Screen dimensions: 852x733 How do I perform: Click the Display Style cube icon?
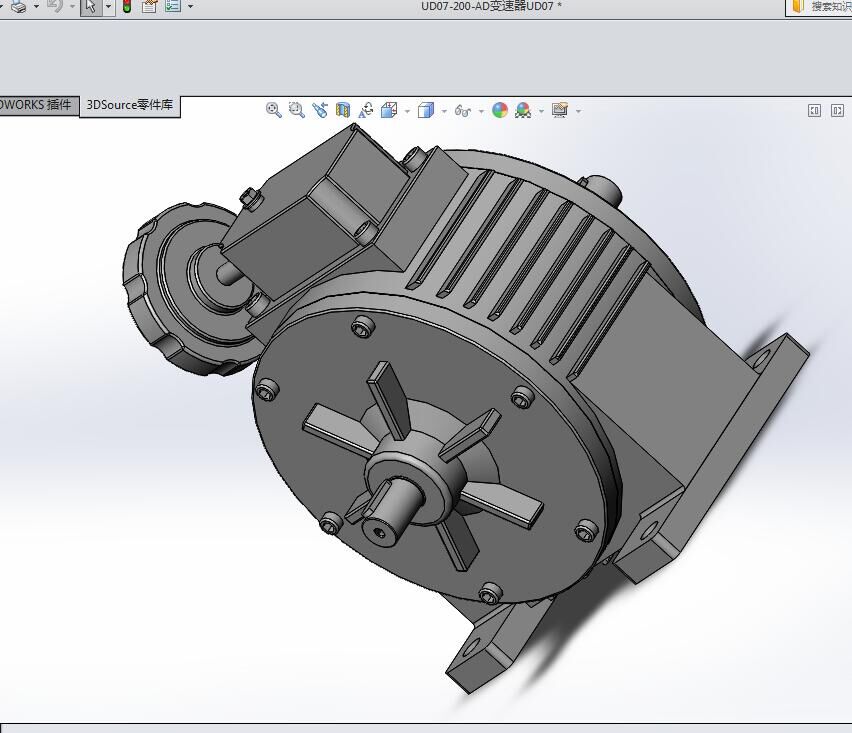pos(425,110)
